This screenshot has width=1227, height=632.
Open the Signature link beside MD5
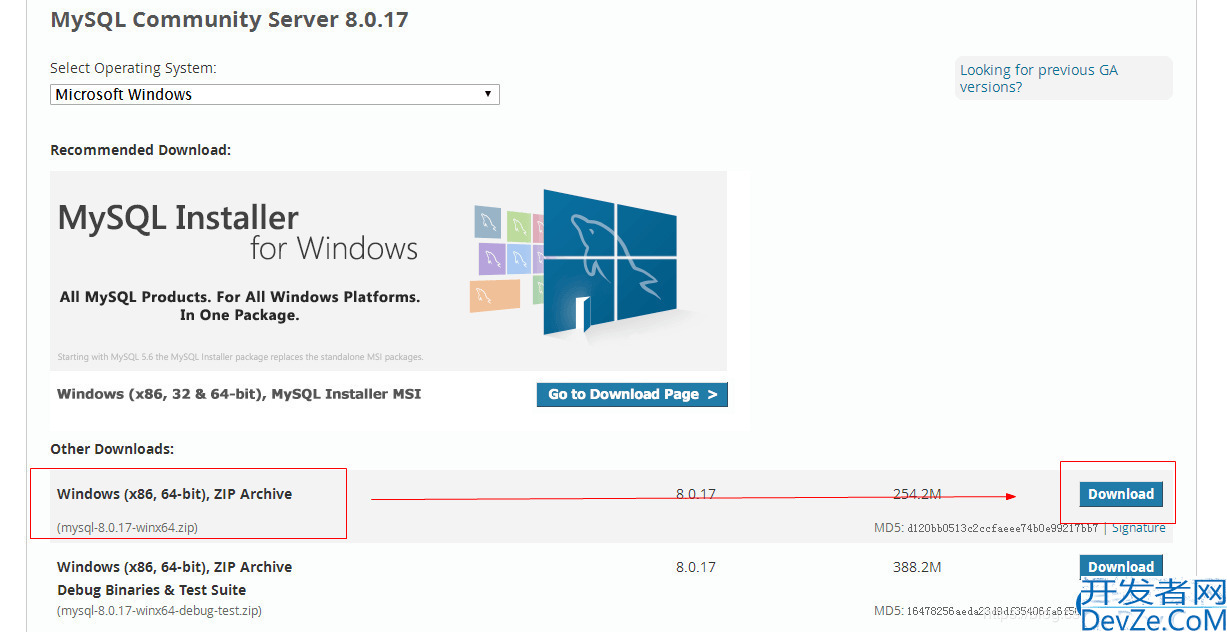(x=1138, y=528)
